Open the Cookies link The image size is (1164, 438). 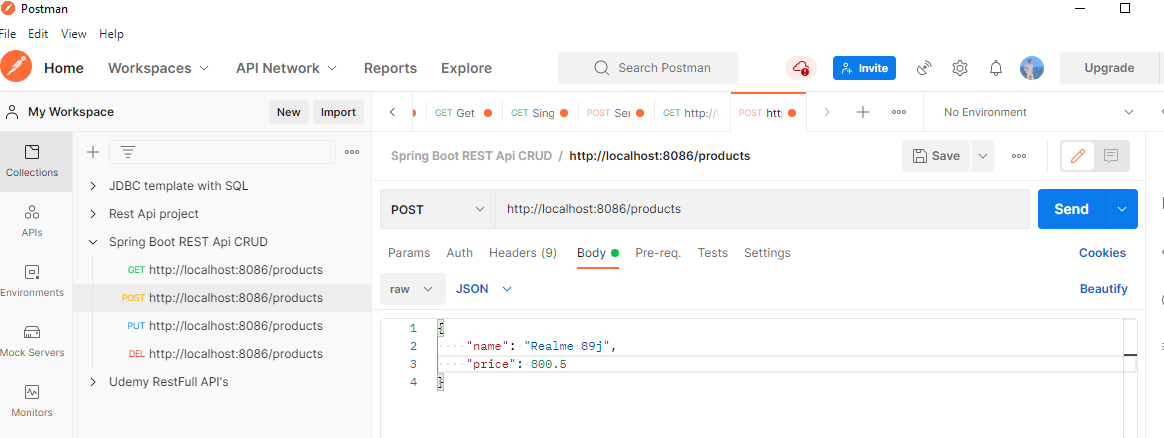tap(1102, 253)
